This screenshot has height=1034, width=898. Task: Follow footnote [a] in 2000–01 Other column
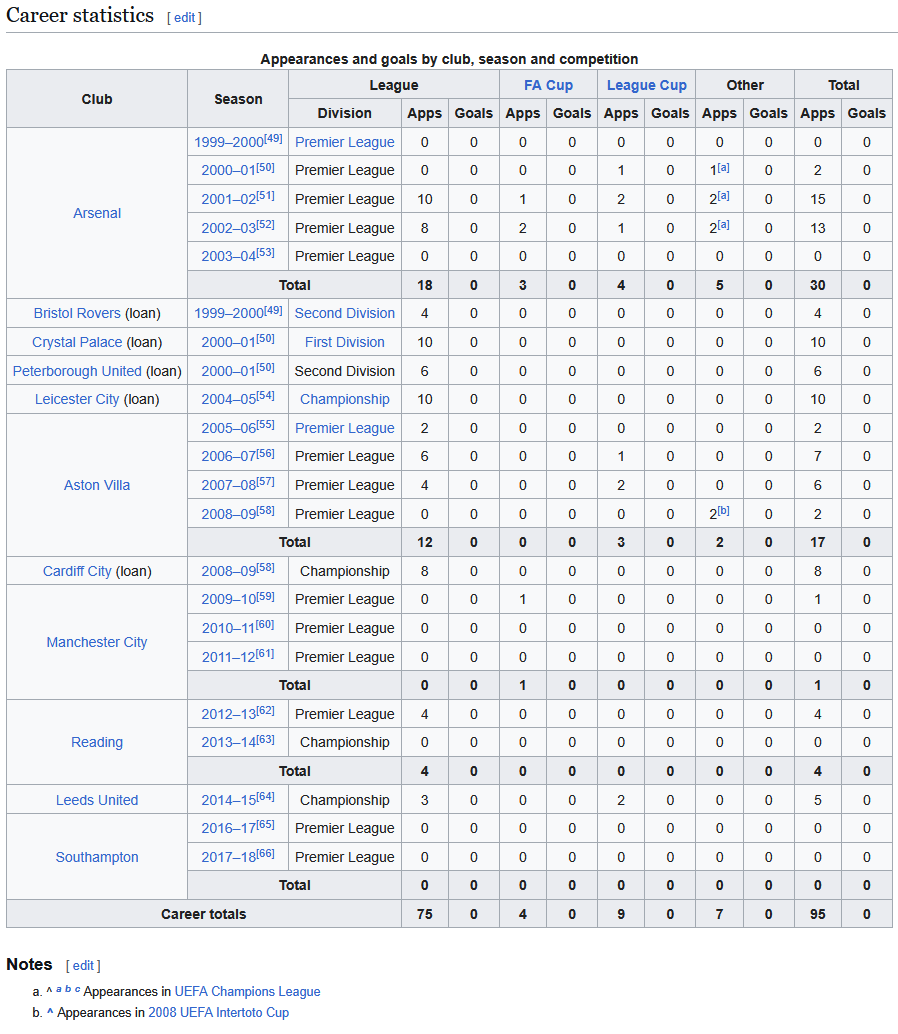pyautogui.click(x=723, y=167)
